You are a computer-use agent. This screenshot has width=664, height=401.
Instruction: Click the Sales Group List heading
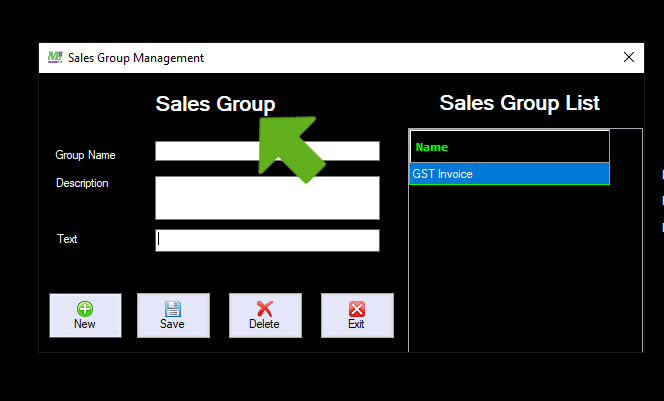pos(519,103)
